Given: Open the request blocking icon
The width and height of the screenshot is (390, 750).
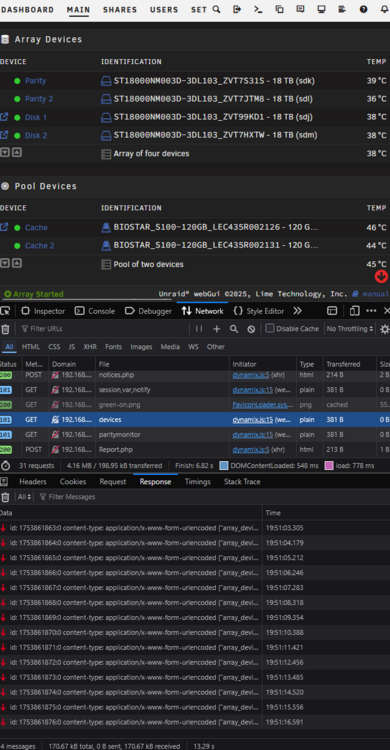Looking at the screenshot, I should [251, 329].
